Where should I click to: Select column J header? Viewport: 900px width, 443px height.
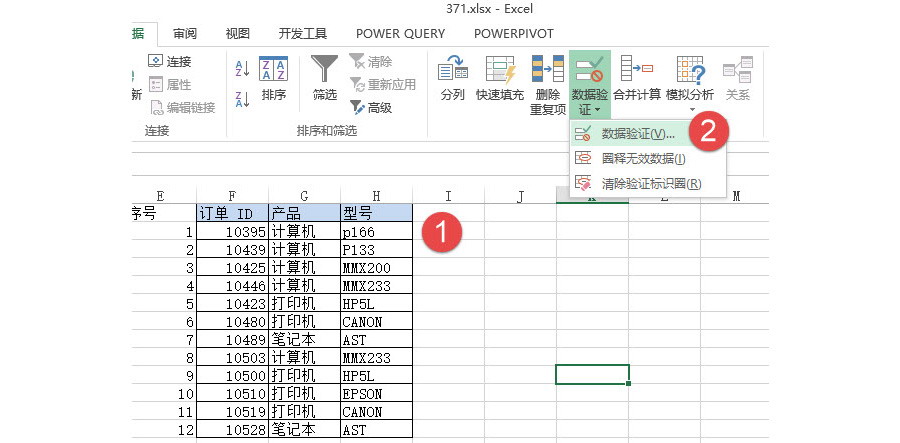coord(520,196)
